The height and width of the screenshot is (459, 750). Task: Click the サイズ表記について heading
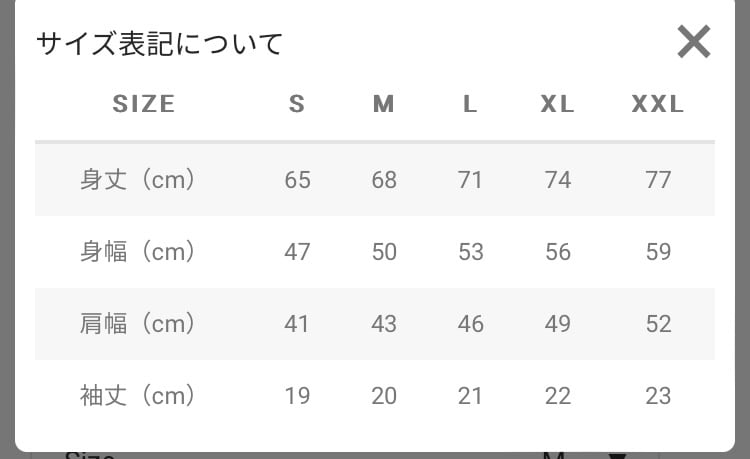coord(160,44)
